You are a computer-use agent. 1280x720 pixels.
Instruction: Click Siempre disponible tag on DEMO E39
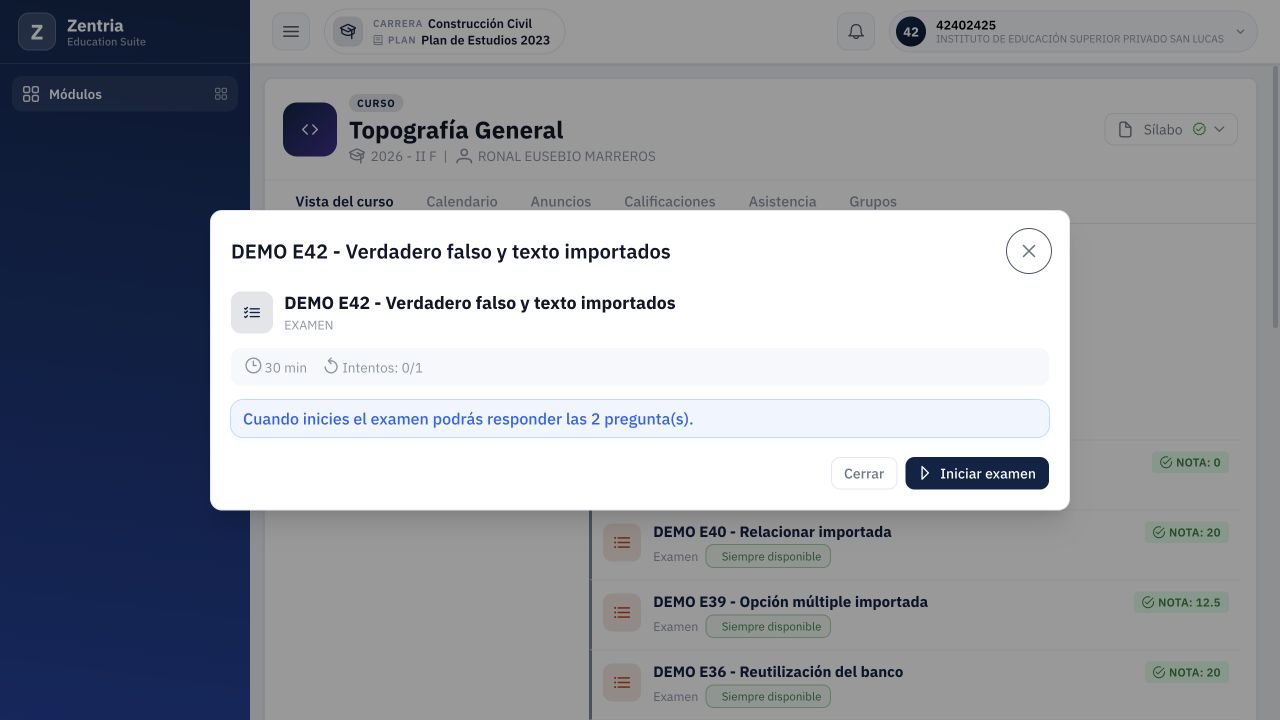coord(768,626)
